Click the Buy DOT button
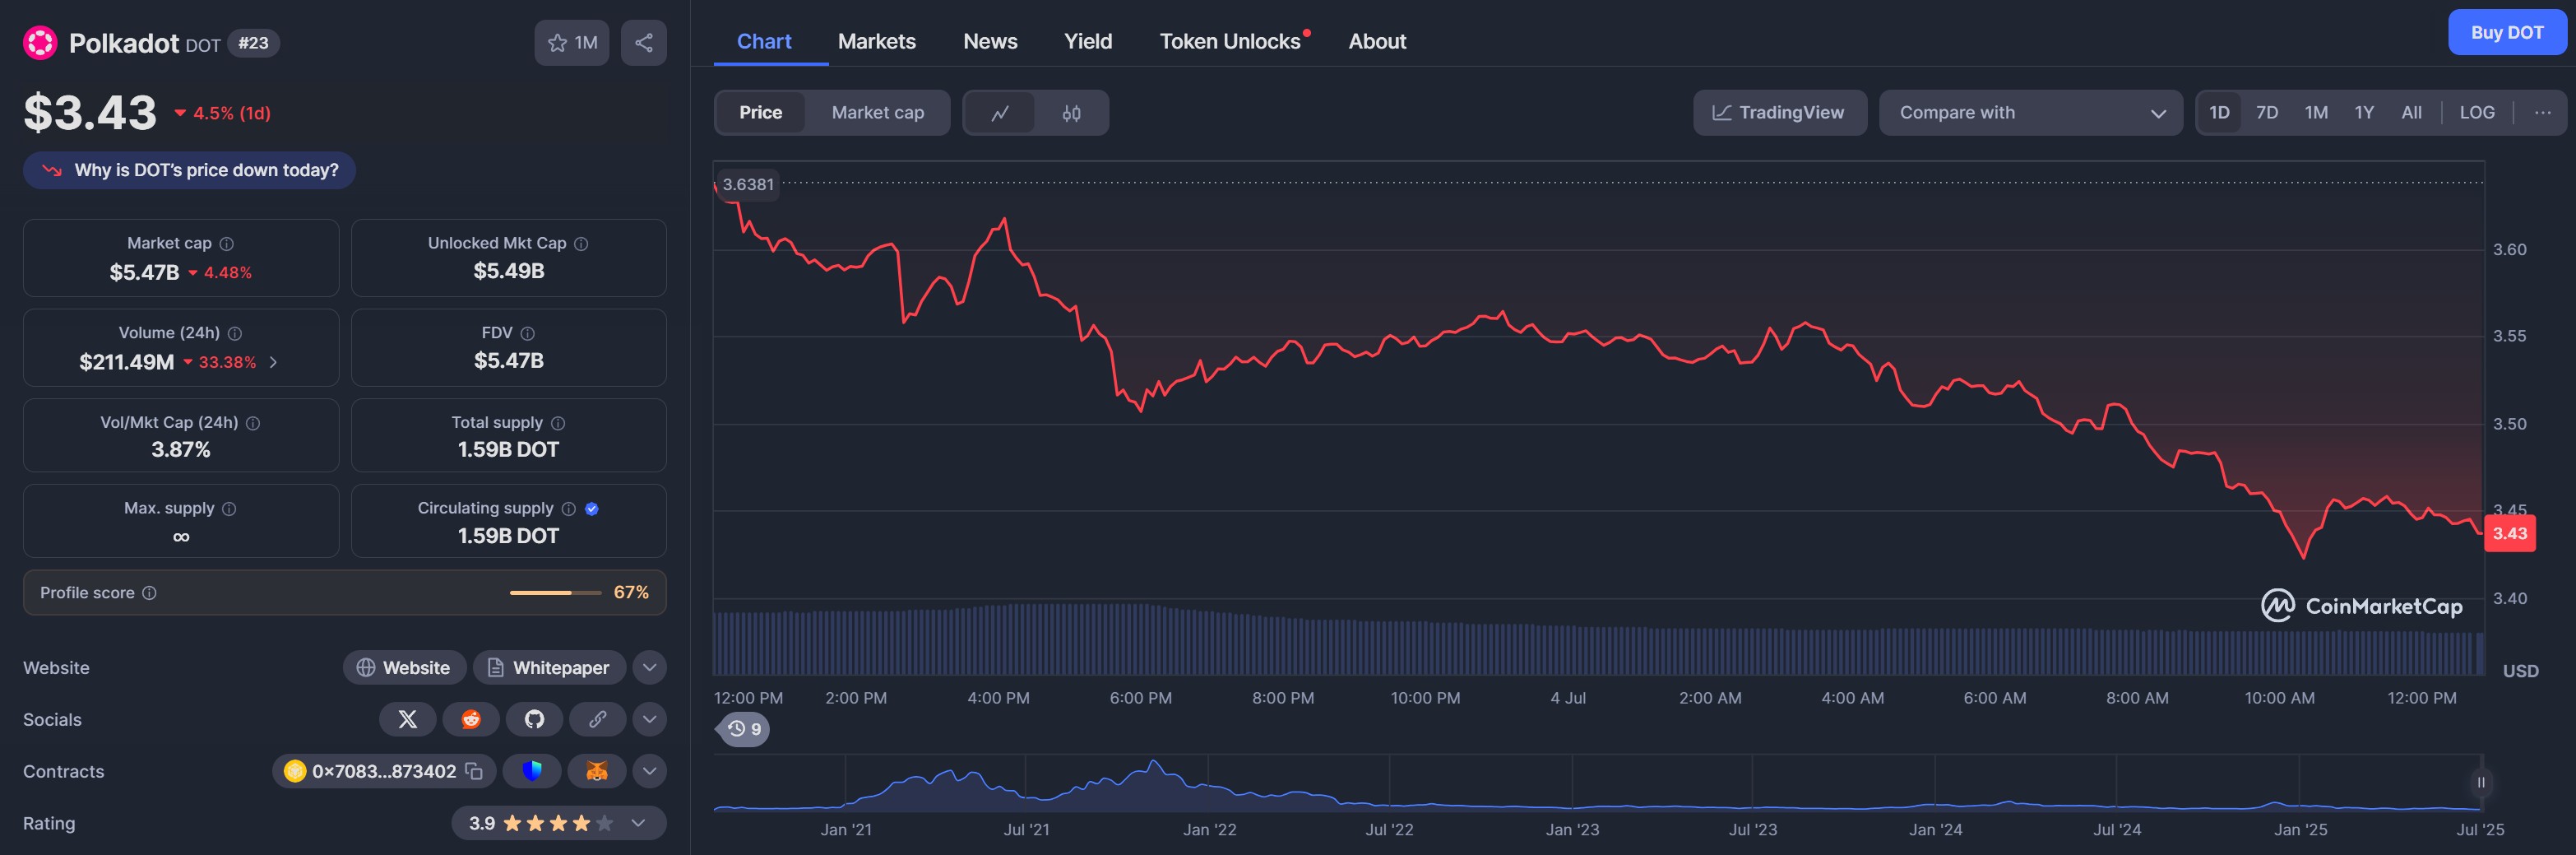 tap(2506, 33)
